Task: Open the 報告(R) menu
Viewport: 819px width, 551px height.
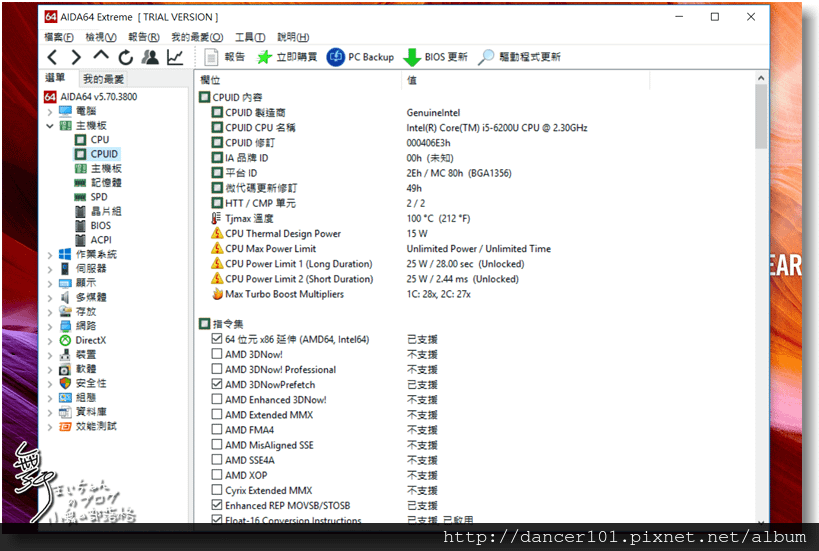Action: pyautogui.click(x=144, y=37)
